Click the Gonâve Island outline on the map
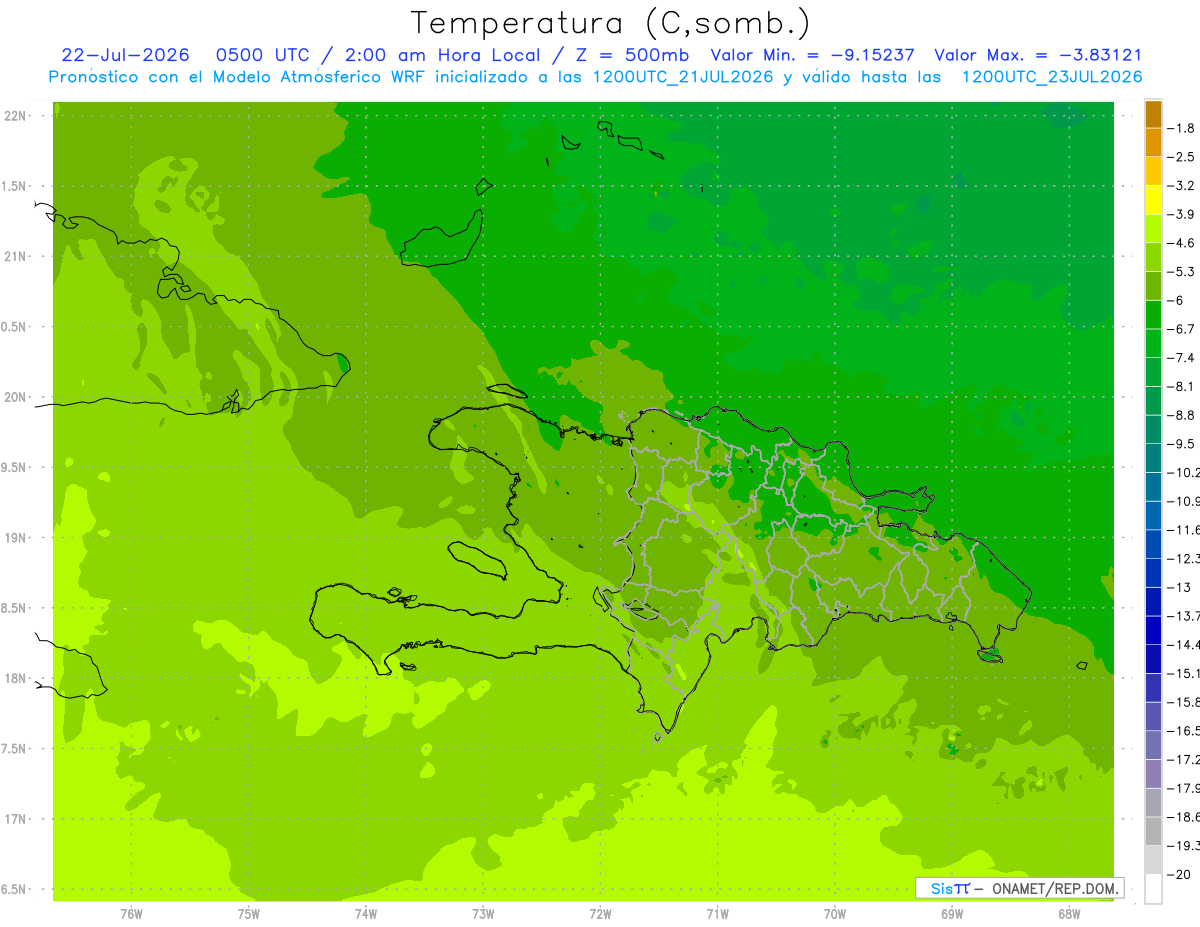Viewport: 1200px width, 927px height. 476,559
